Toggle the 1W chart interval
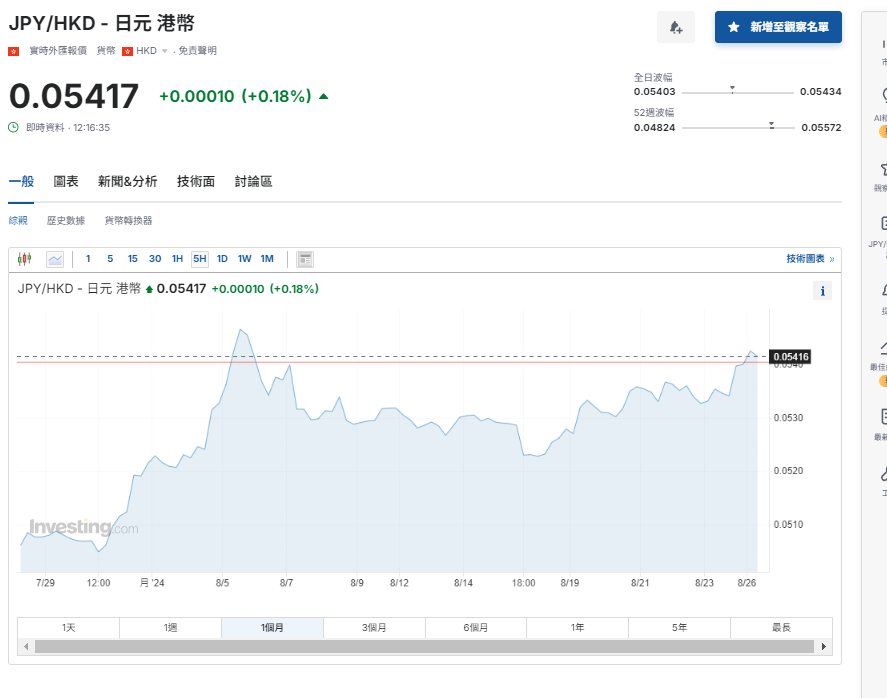Image resolution: width=887 pixels, height=698 pixels. [x=243, y=258]
